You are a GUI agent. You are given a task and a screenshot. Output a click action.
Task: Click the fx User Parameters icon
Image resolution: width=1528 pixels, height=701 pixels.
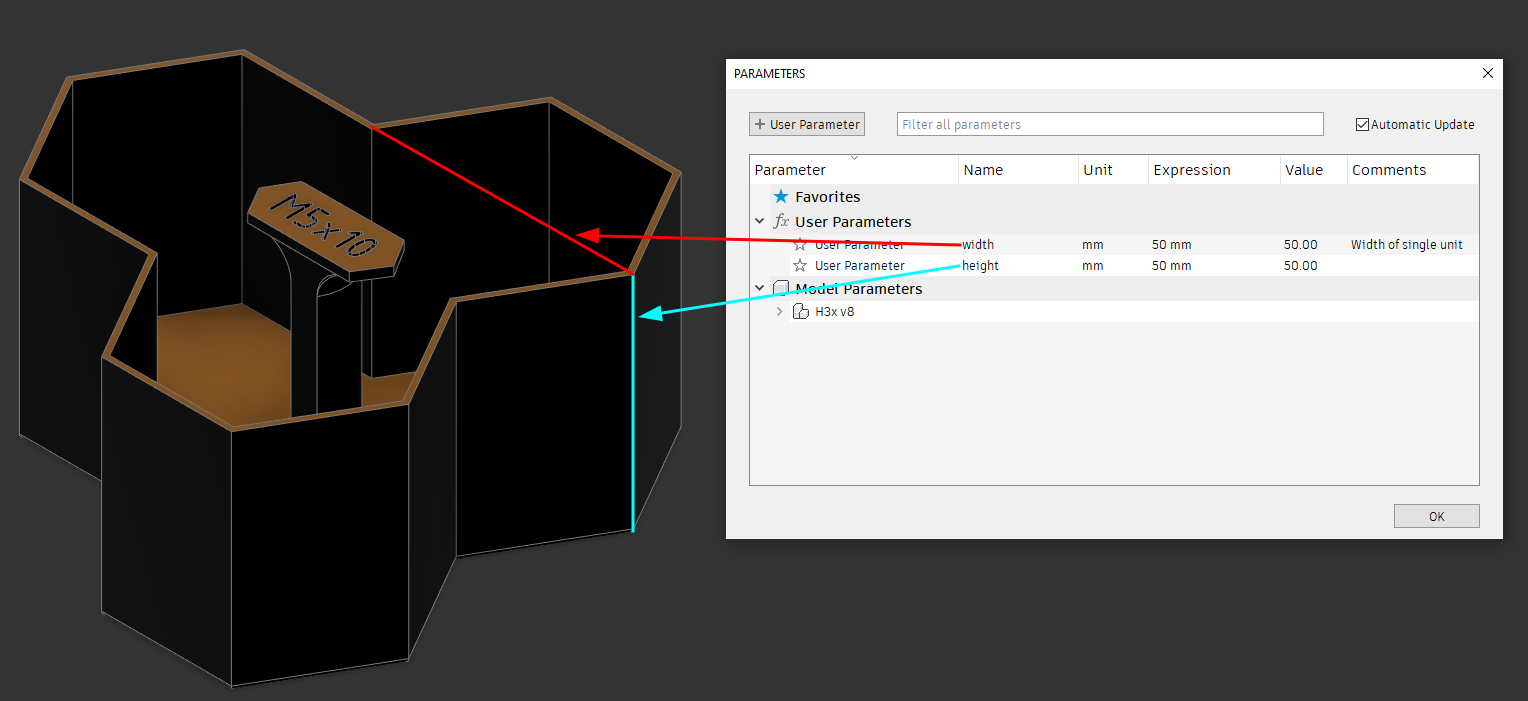tap(781, 221)
